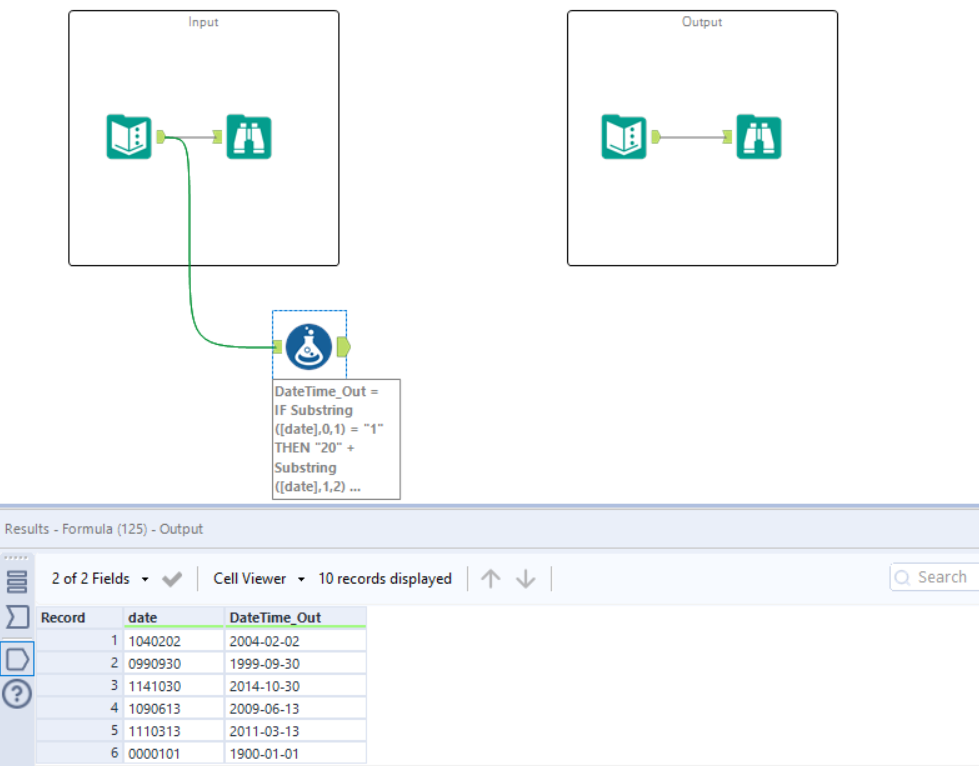Select the Record column header
This screenshot has height=766, width=979.
pos(79,617)
